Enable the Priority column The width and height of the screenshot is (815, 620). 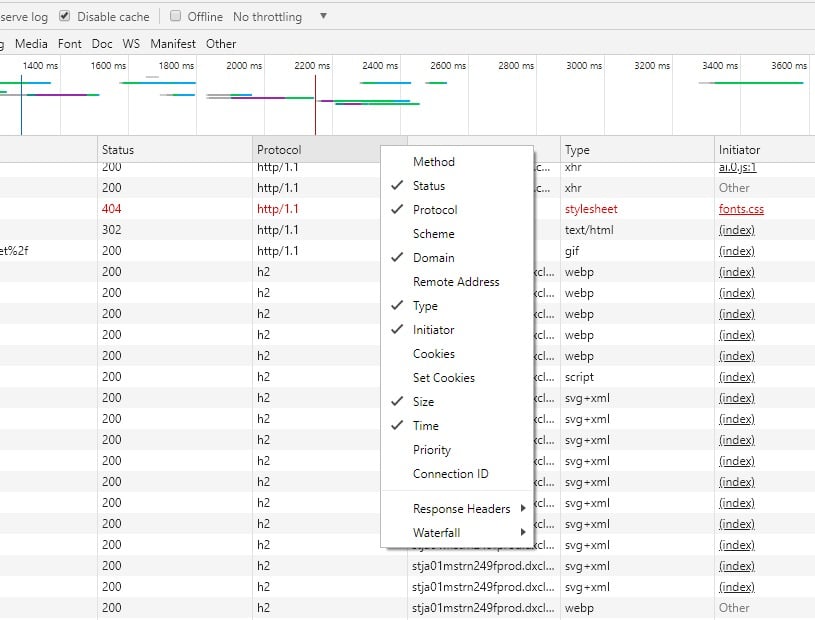point(432,450)
